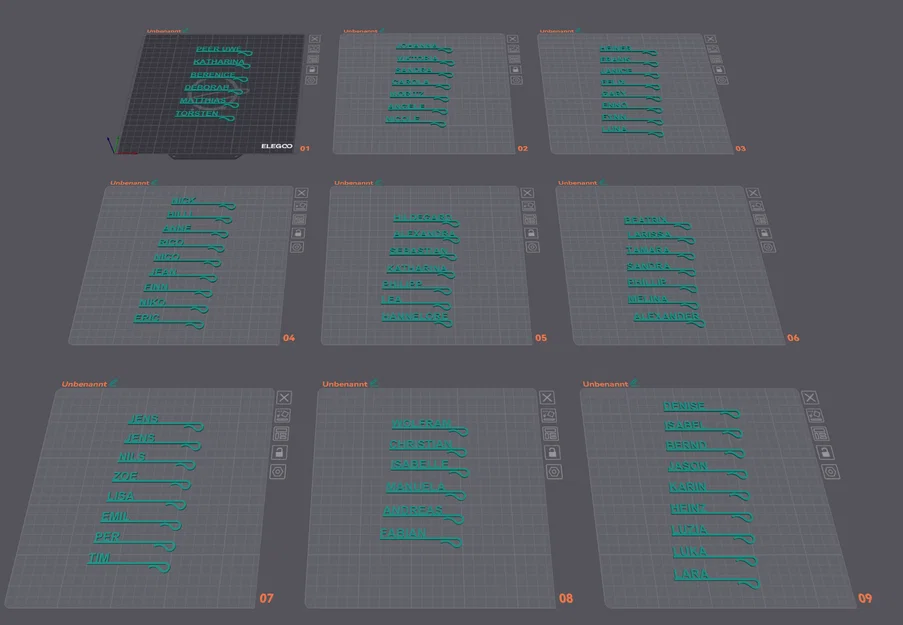The width and height of the screenshot is (903, 625).
Task: Click the X icon beside plate 05
Action: (x=527, y=193)
